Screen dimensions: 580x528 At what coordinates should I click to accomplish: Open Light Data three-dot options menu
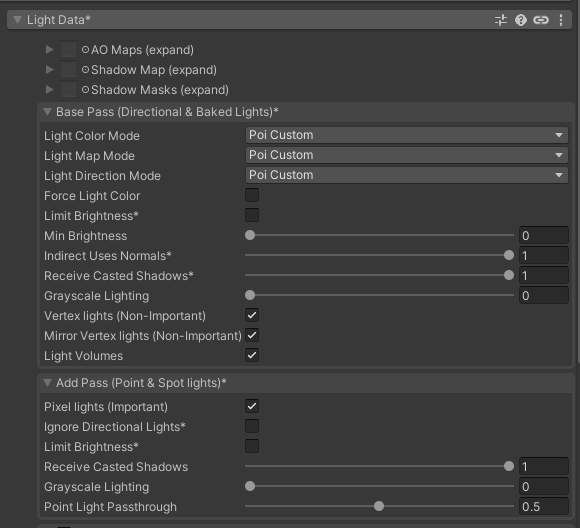561,20
